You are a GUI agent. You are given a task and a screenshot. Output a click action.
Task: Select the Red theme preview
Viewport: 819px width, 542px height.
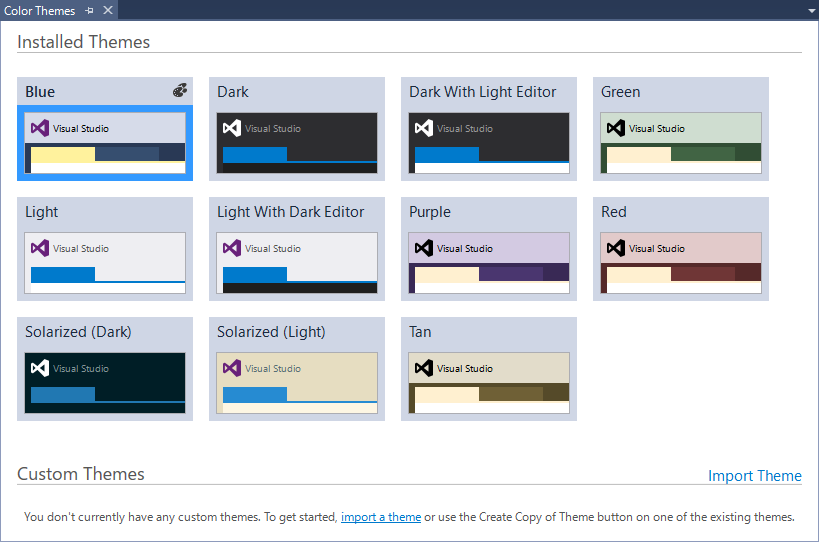681,263
